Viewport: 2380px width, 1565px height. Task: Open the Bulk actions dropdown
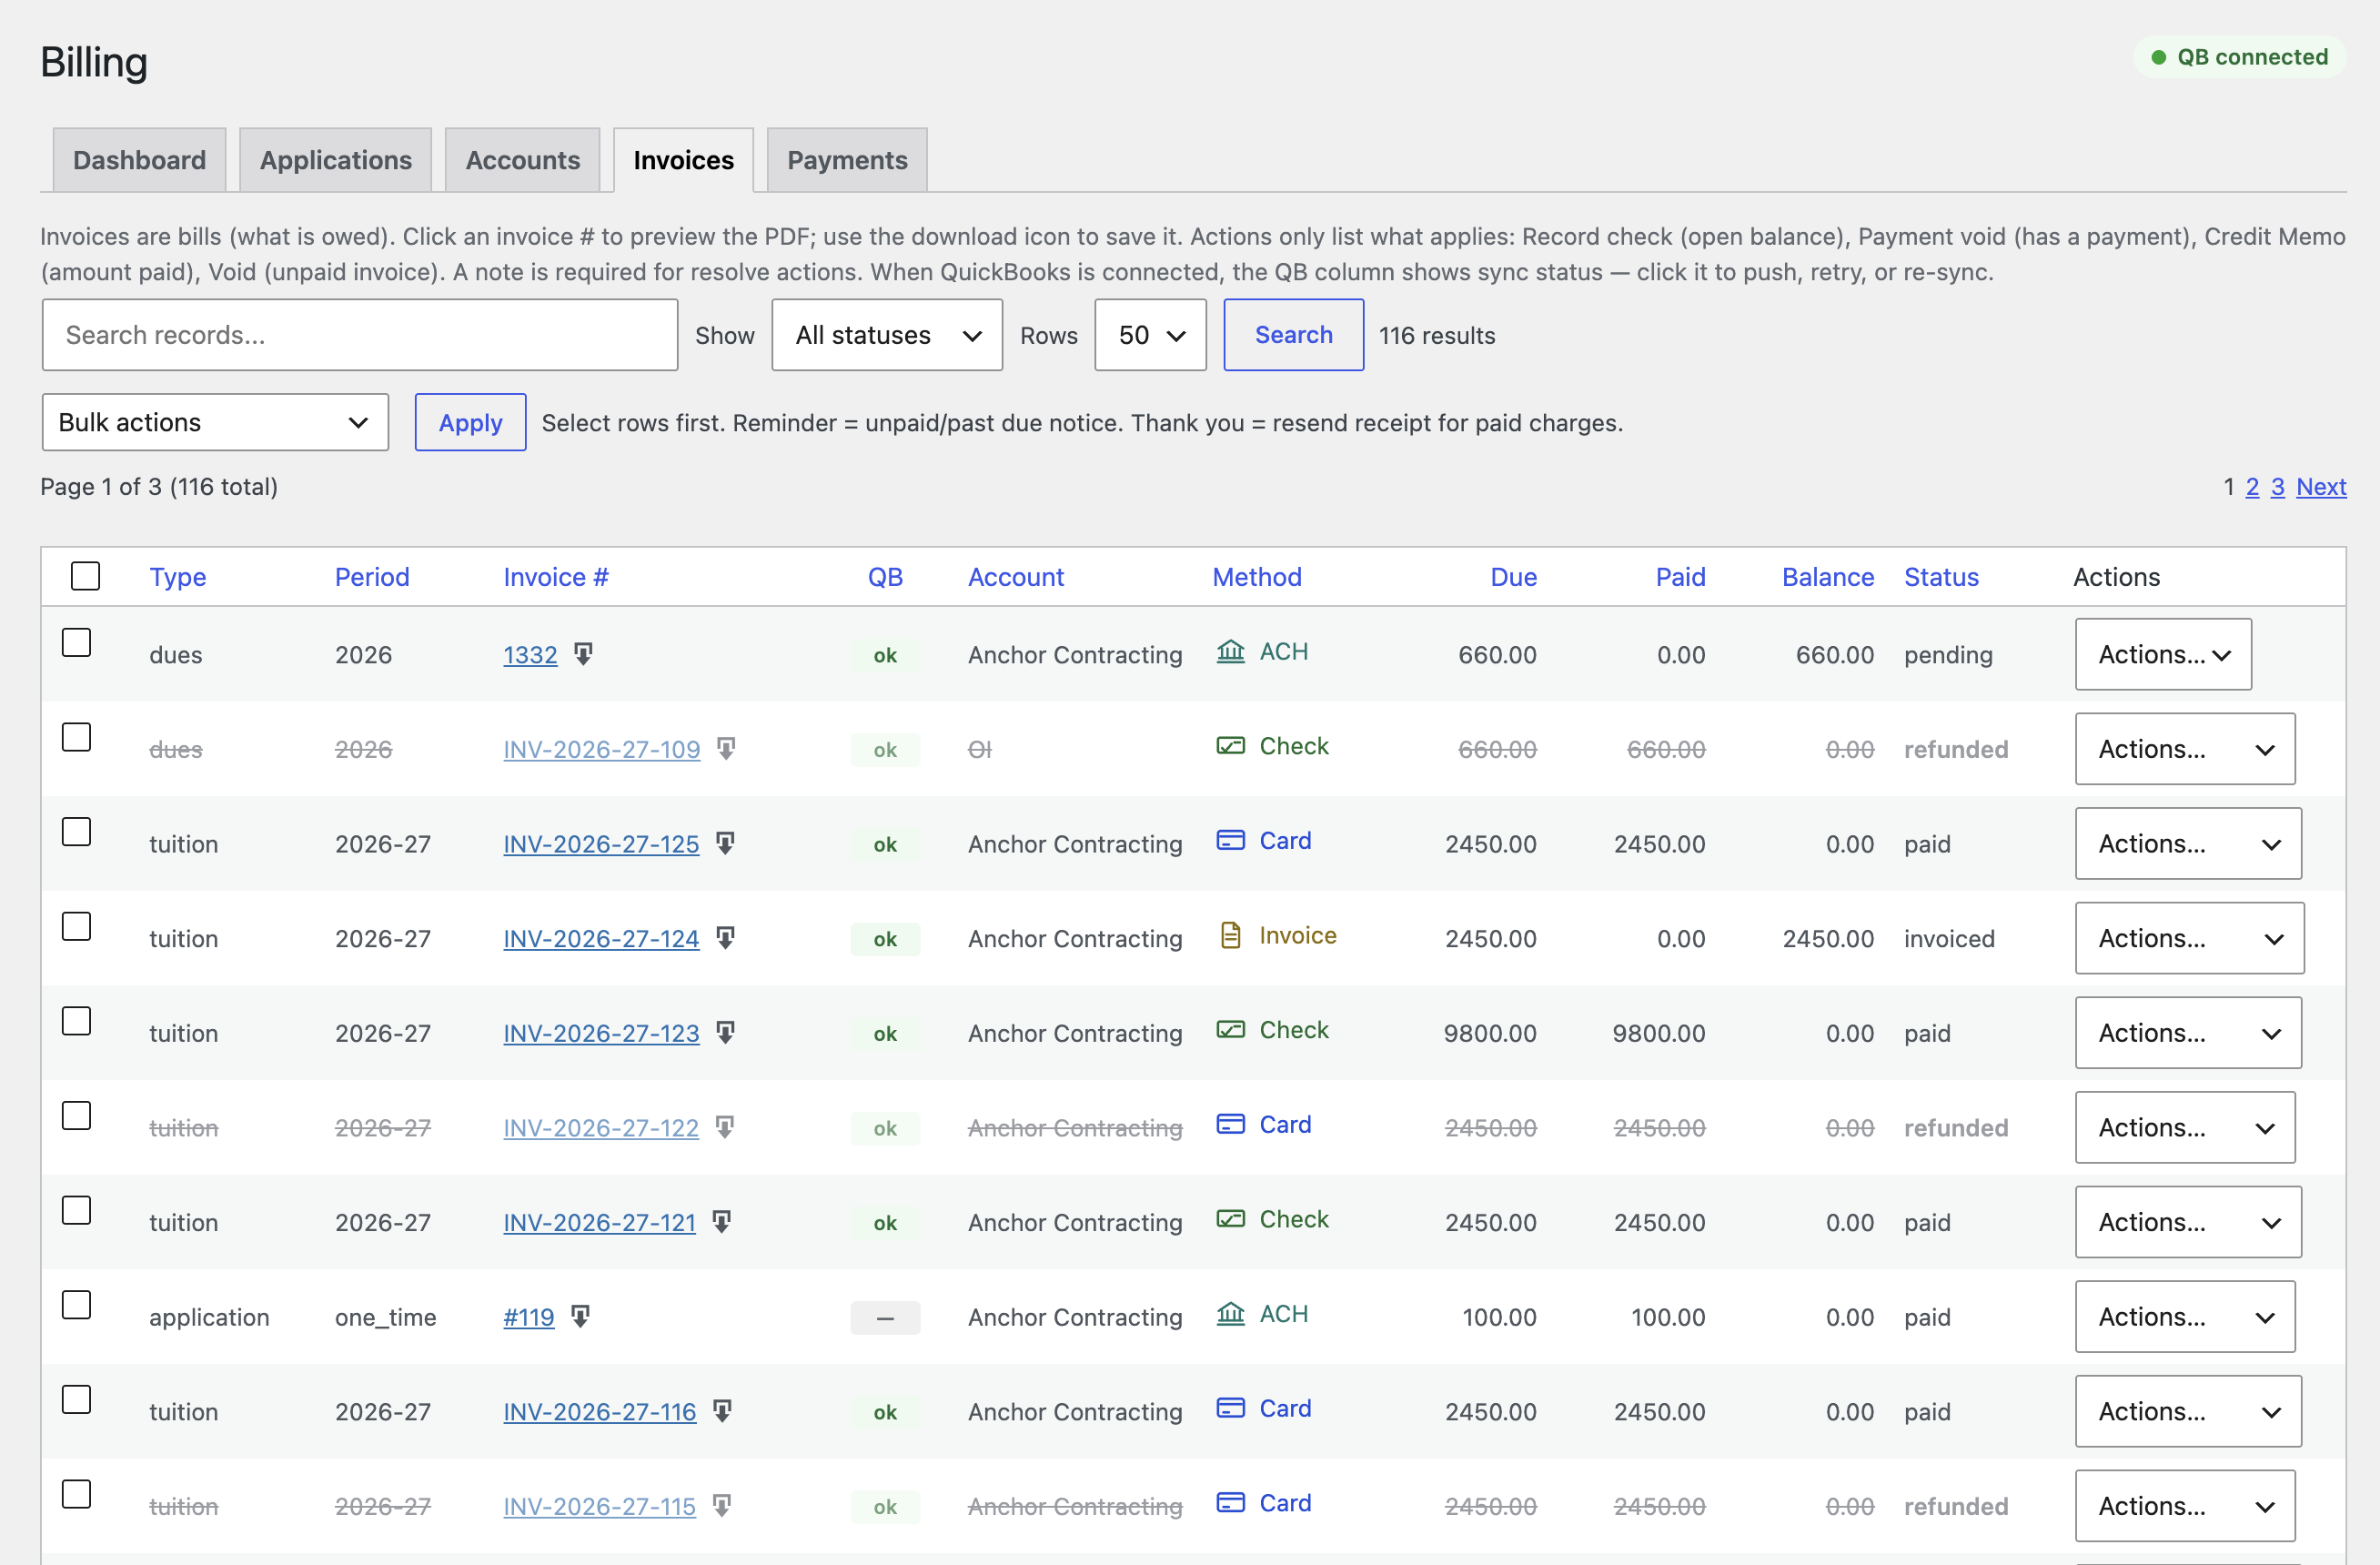tap(215, 422)
